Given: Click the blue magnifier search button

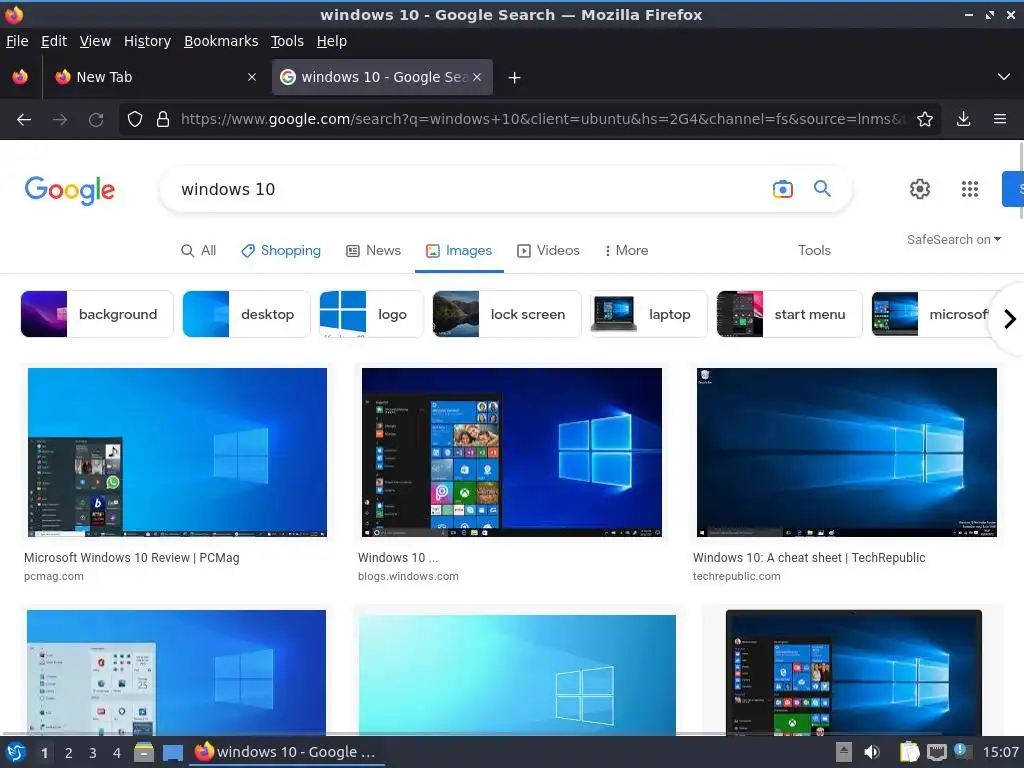Looking at the screenshot, I should [822, 189].
